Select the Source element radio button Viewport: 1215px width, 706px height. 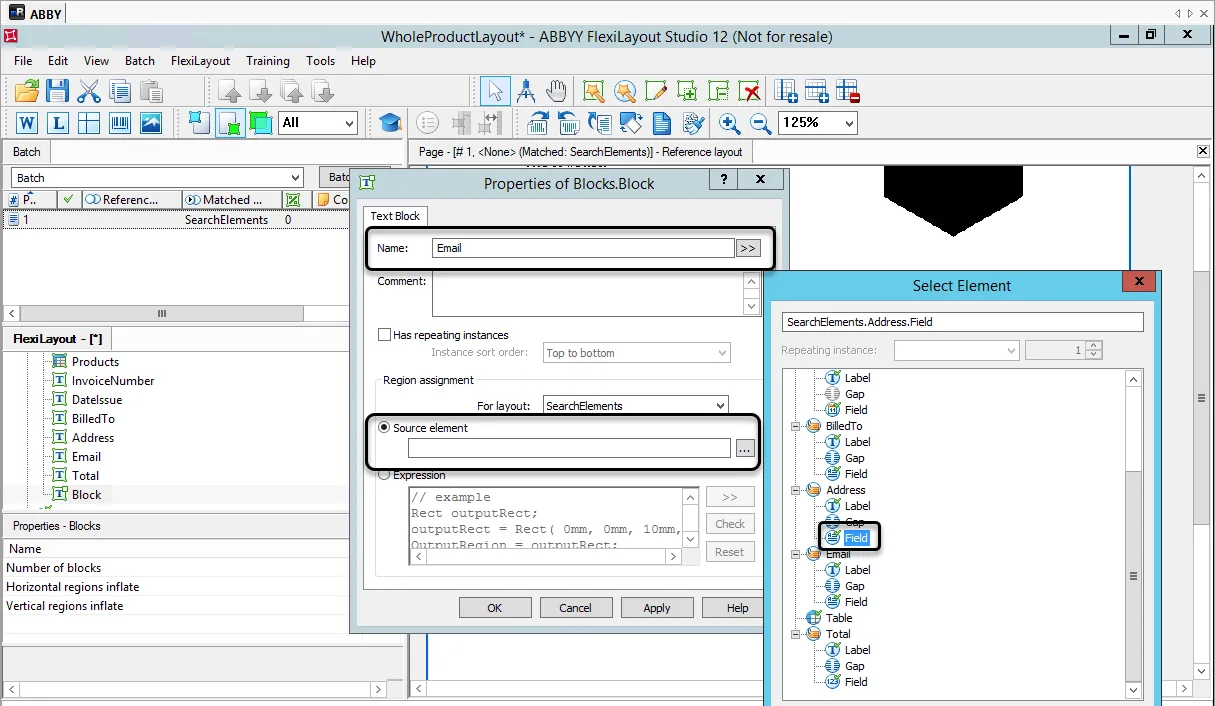(384, 428)
